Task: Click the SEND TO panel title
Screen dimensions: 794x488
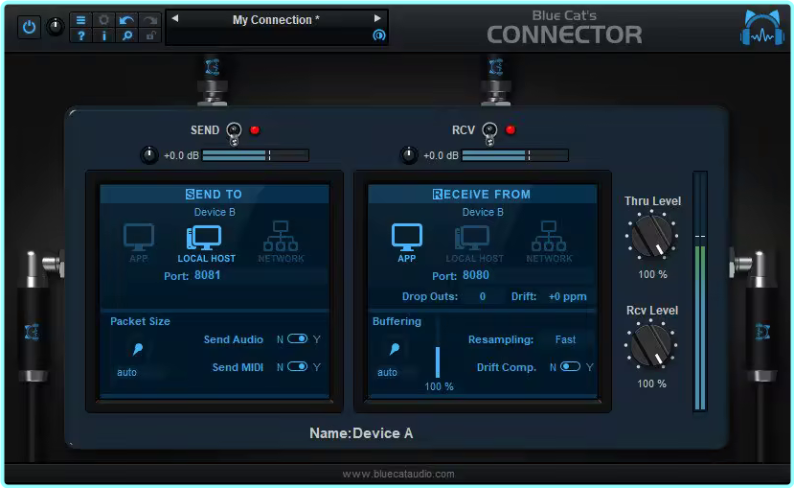Action: (214, 194)
